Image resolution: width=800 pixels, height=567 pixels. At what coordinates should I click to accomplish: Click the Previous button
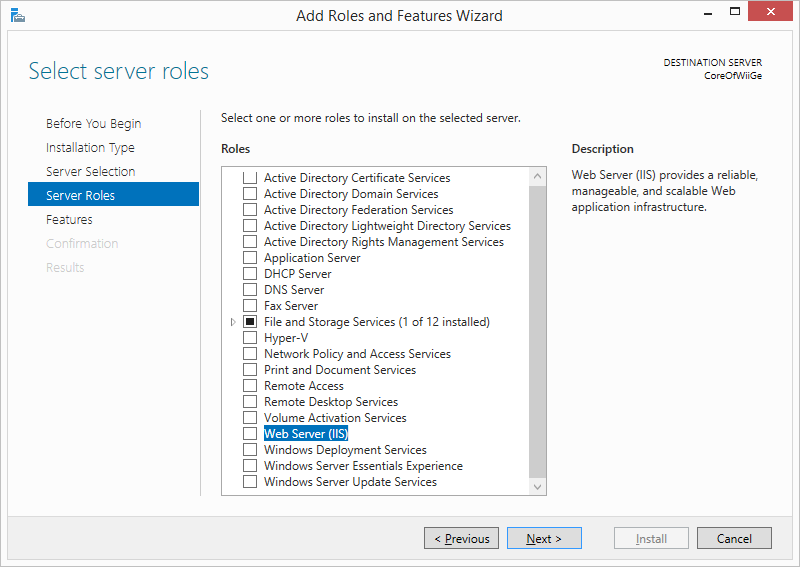tap(461, 538)
